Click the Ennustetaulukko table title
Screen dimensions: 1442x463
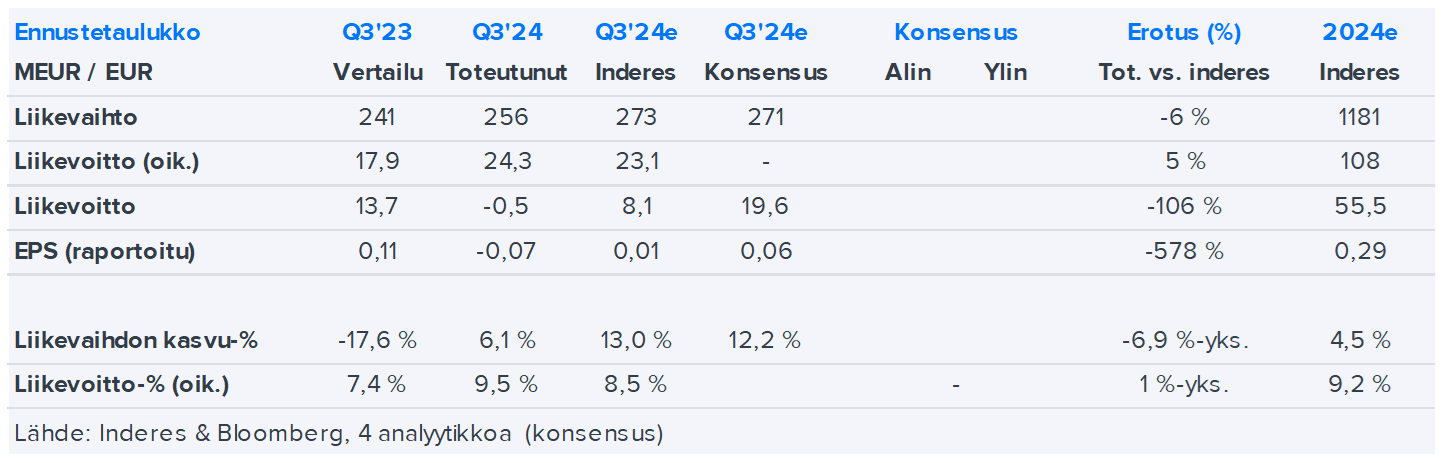(x=107, y=32)
